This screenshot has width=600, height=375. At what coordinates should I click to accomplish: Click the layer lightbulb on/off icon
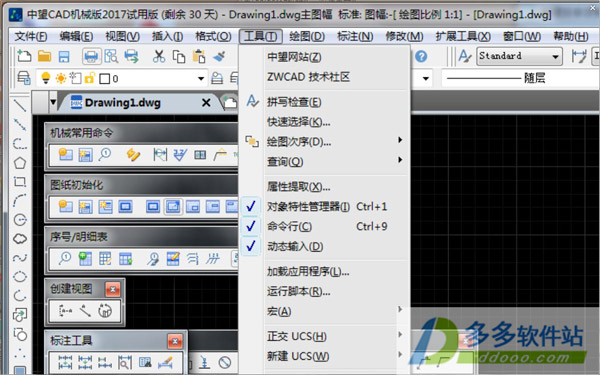46,78
